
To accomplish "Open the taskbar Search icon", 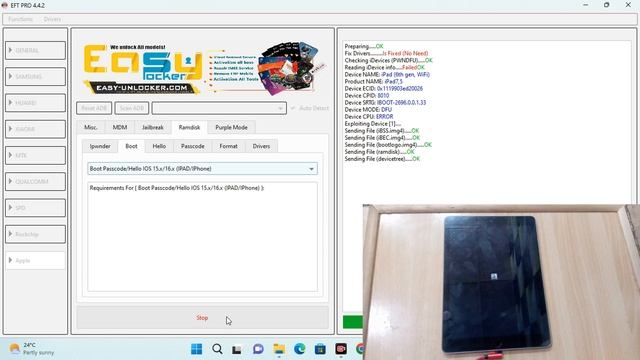I will 217,349.
